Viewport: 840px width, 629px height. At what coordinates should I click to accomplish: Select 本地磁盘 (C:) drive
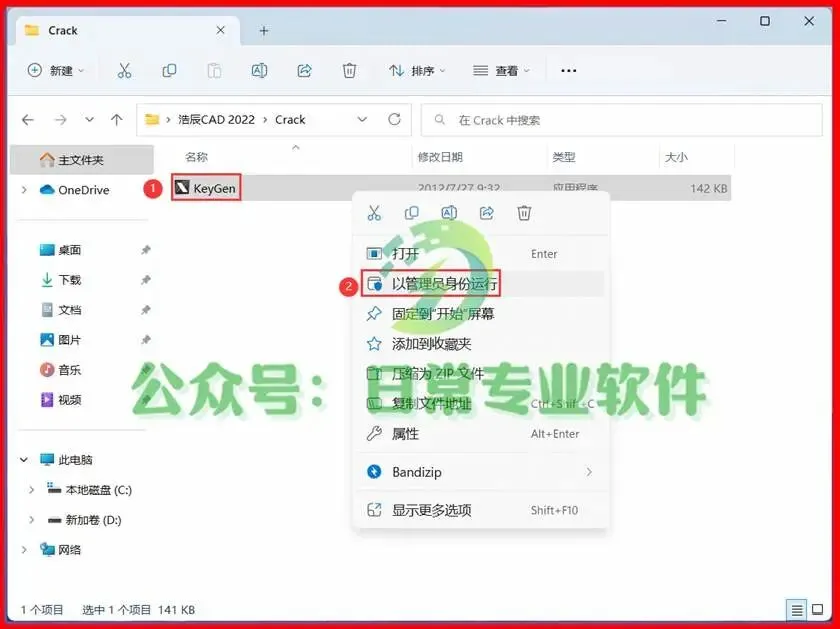89,490
